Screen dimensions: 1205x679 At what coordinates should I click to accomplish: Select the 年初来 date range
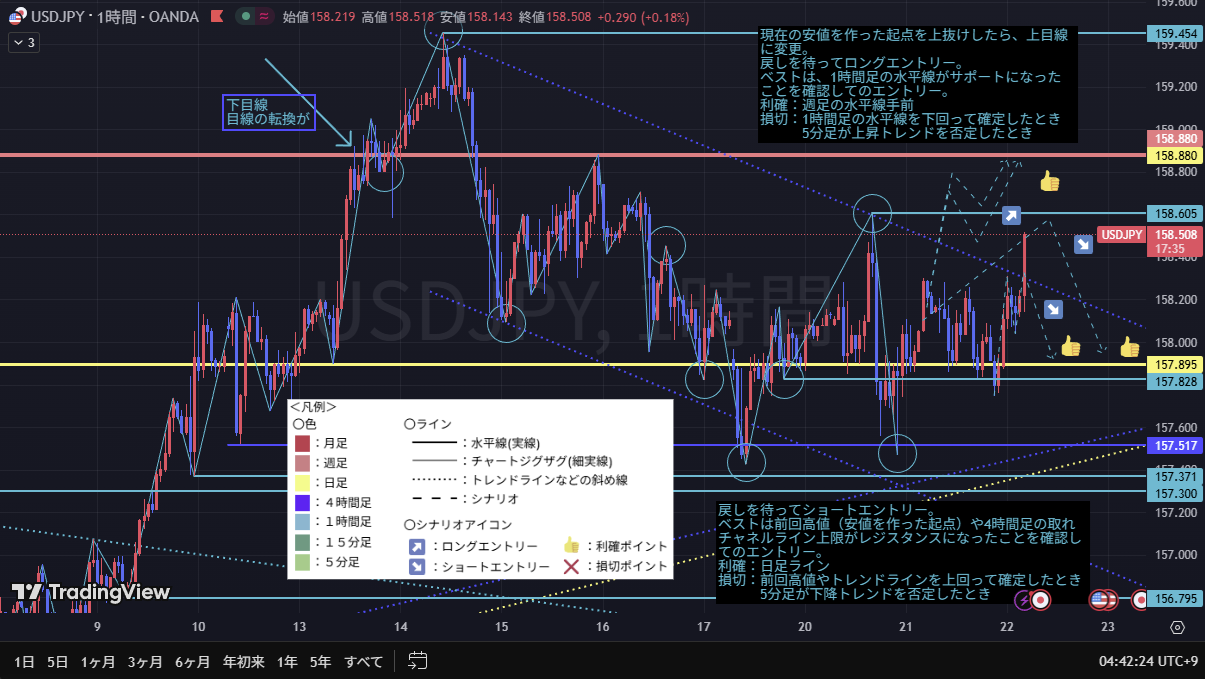243,661
